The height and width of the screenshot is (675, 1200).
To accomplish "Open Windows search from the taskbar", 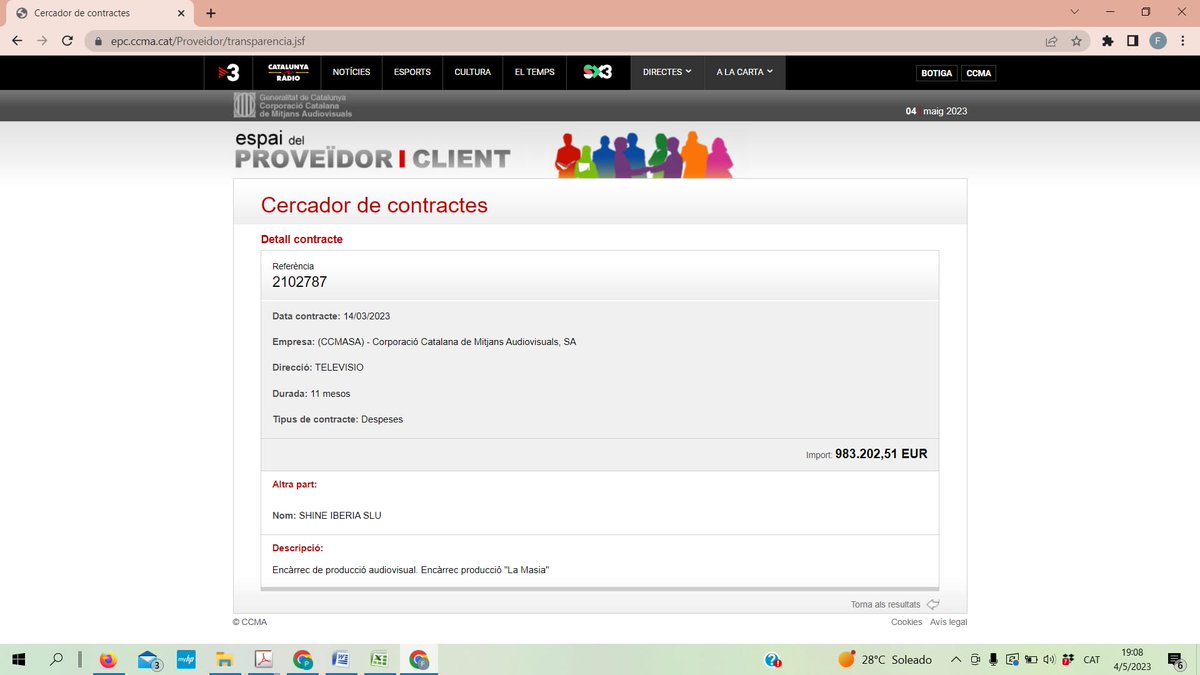I will [x=56, y=659].
